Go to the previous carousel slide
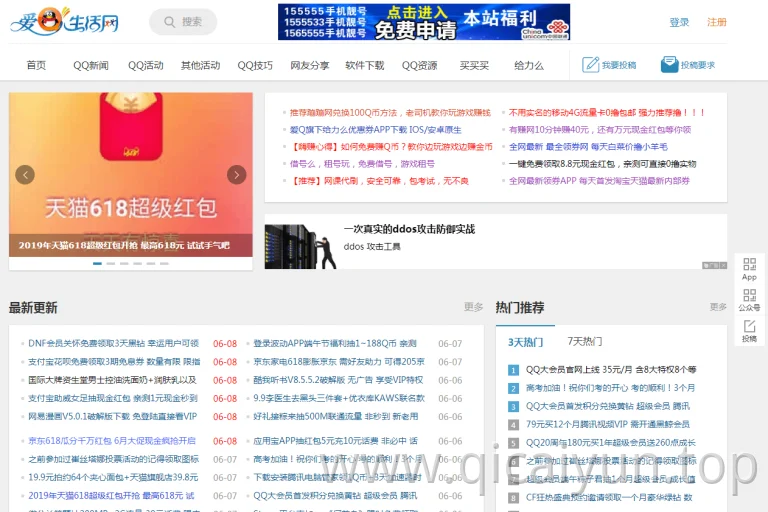768x512 pixels. pyautogui.click(x=25, y=175)
